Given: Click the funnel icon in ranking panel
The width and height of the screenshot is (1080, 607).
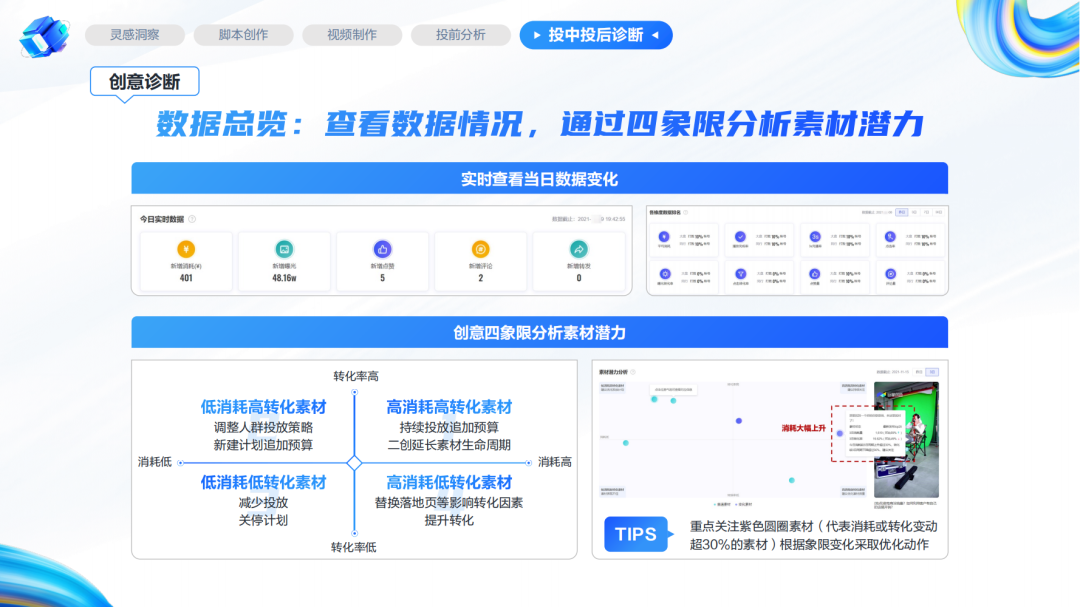Looking at the screenshot, I should 740,274.
